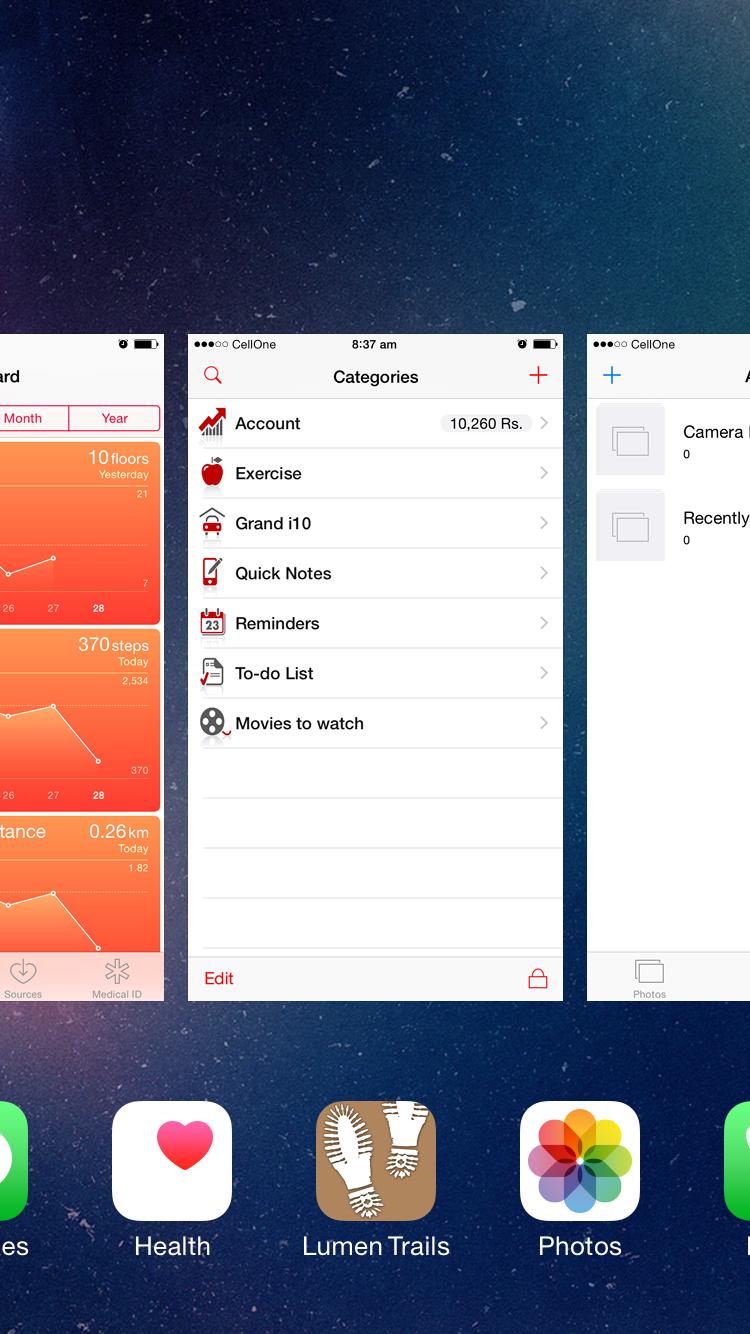Image resolution: width=750 pixels, height=1334 pixels.
Task: Tap the Health app name label
Action: click(x=172, y=1246)
